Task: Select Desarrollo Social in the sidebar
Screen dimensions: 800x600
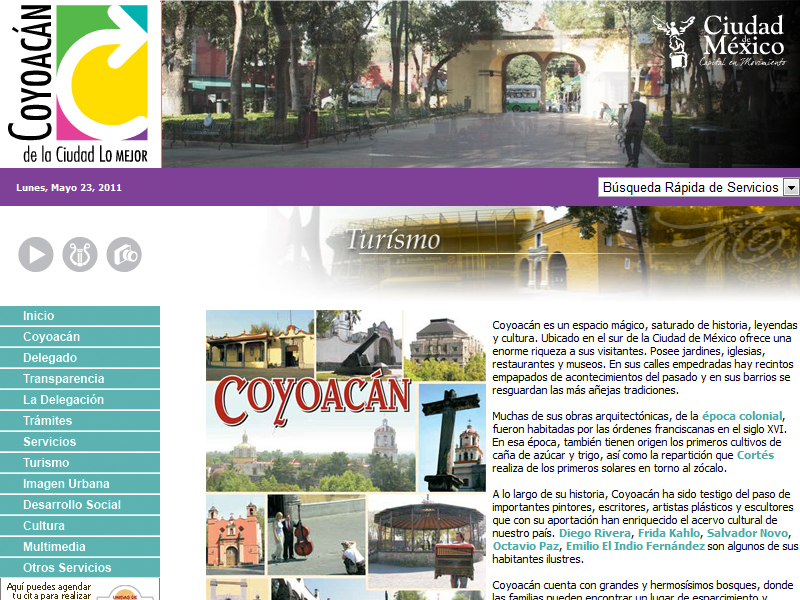Action: pos(72,505)
